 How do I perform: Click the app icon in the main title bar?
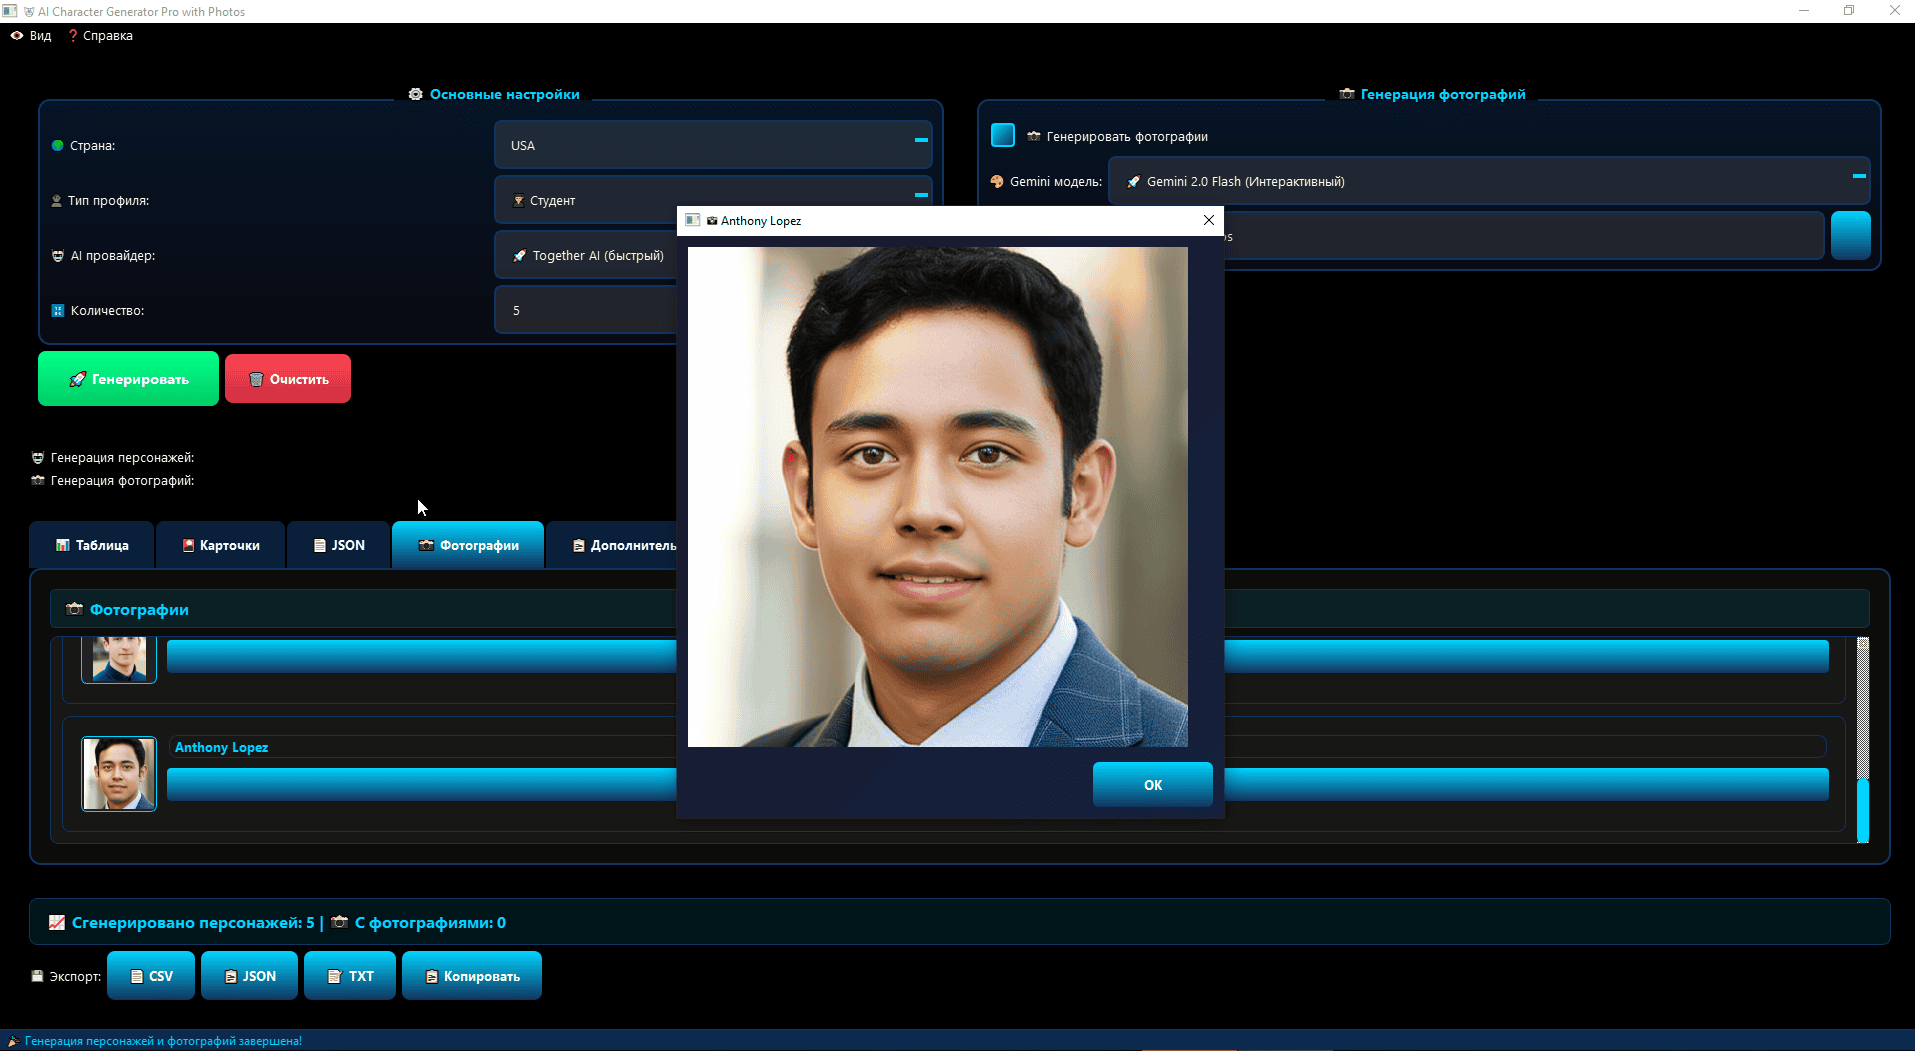tap(10, 11)
